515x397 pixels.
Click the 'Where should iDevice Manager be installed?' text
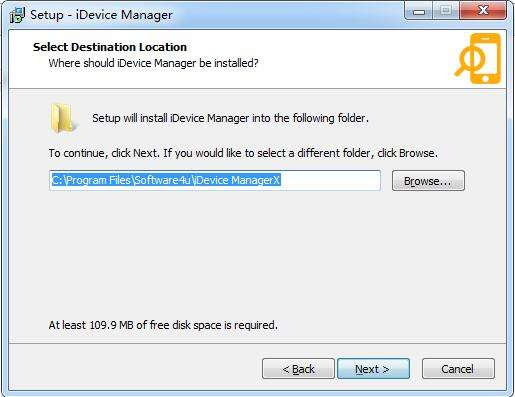pyautogui.click(x=153, y=63)
